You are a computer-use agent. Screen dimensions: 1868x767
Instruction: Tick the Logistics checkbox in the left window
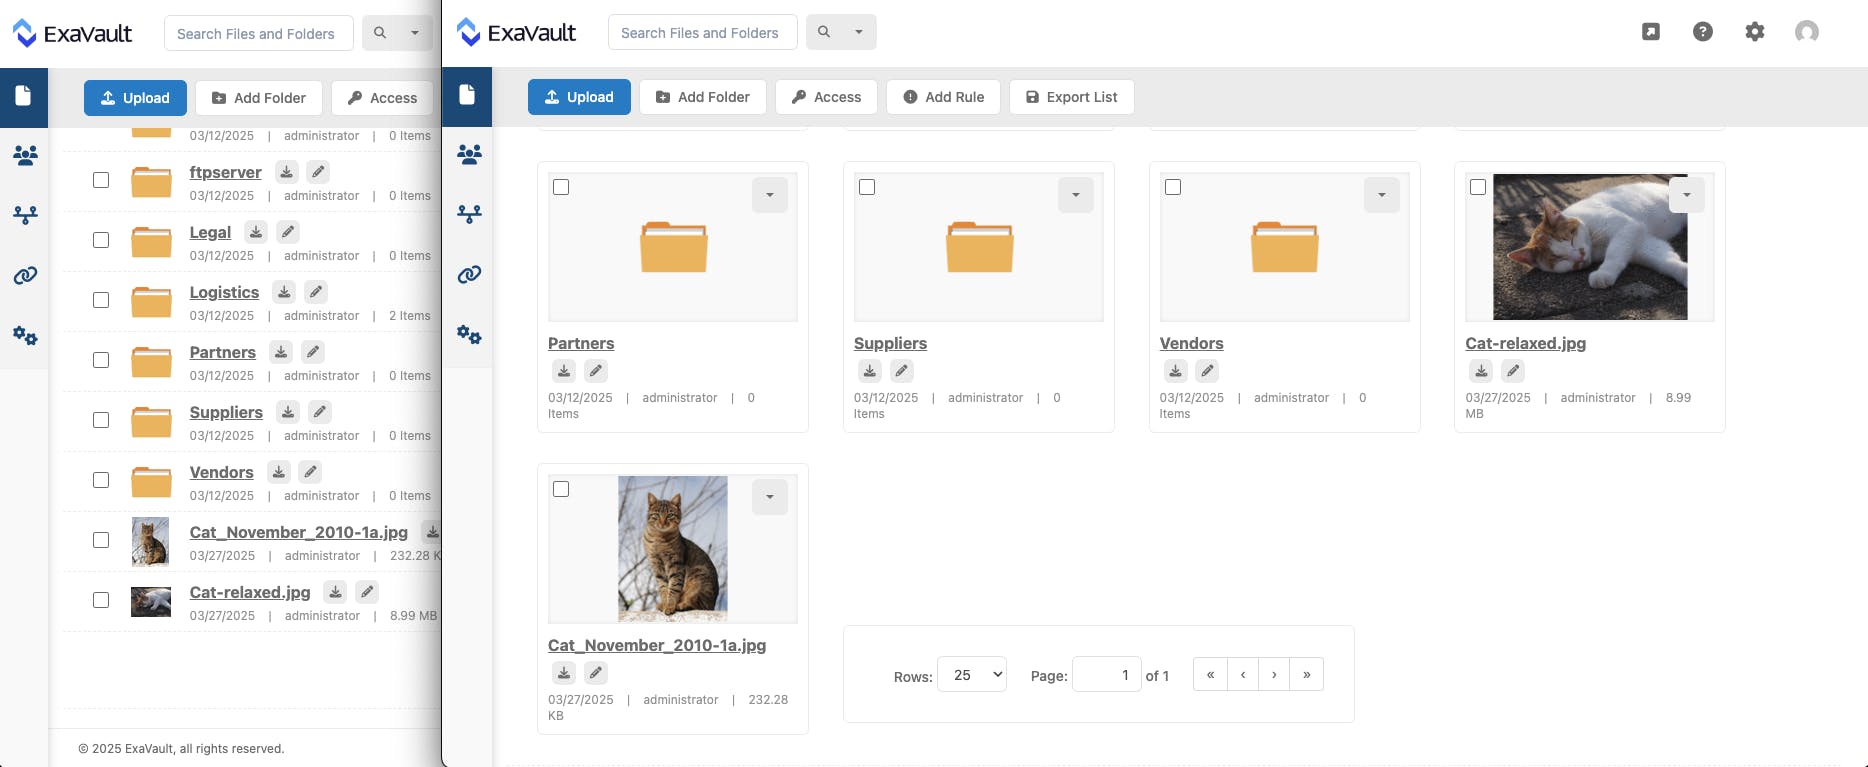[x=101, y=300]
